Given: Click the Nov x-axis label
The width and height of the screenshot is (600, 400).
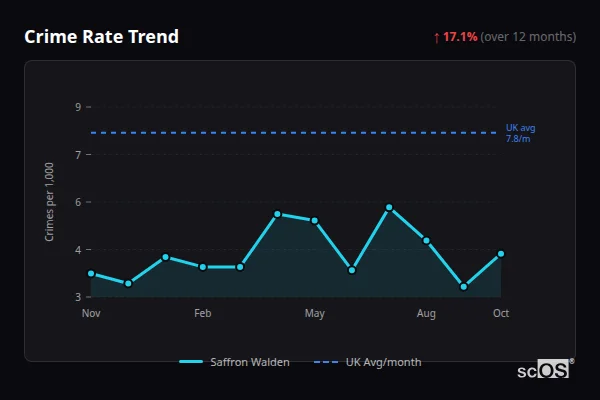Looking at the screenshot, I should pos(91,313).
